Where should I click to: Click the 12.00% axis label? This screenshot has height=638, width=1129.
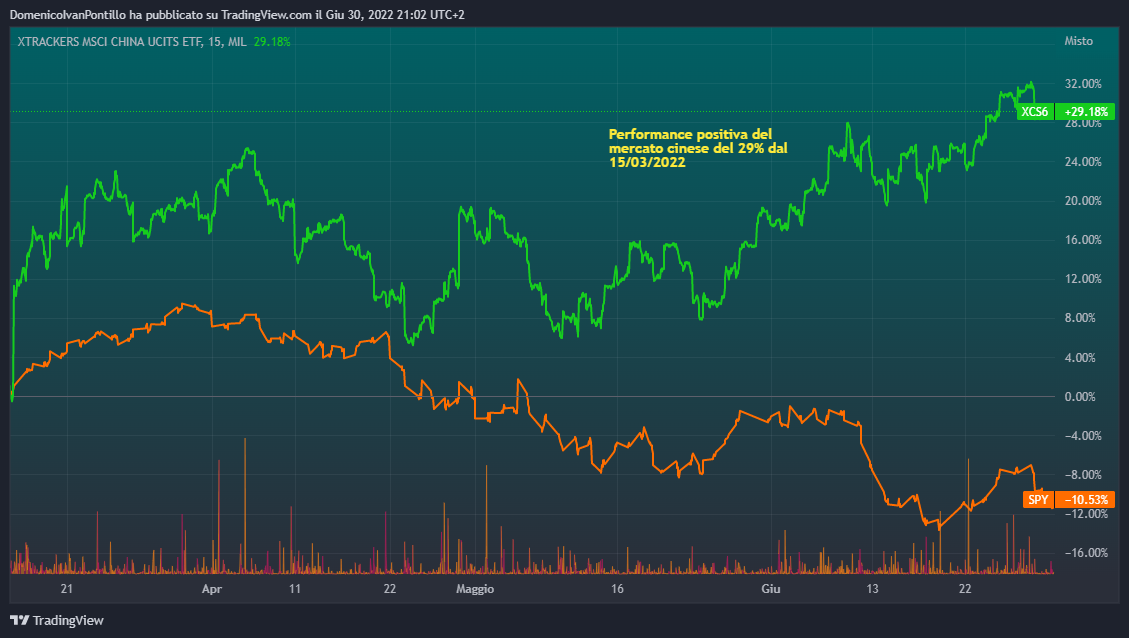coord(1083,279)
